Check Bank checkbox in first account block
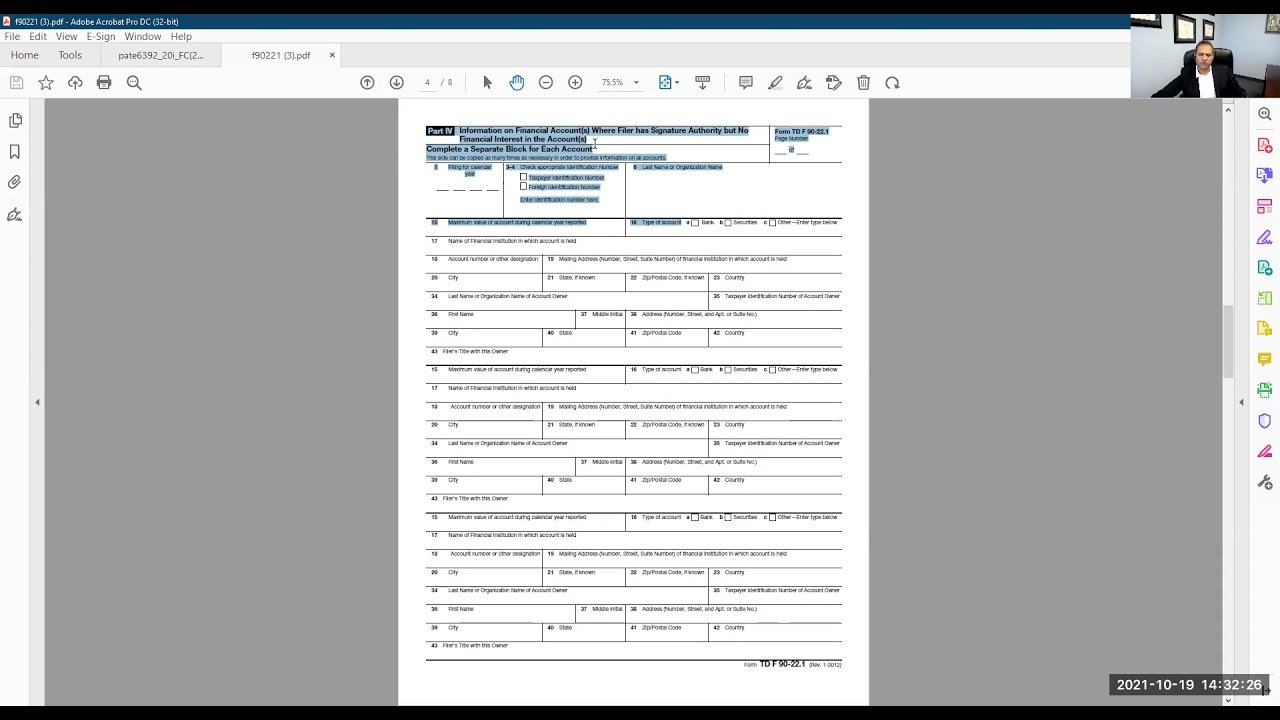Screen dimensions: 1280x720 (x=695, y=222)
